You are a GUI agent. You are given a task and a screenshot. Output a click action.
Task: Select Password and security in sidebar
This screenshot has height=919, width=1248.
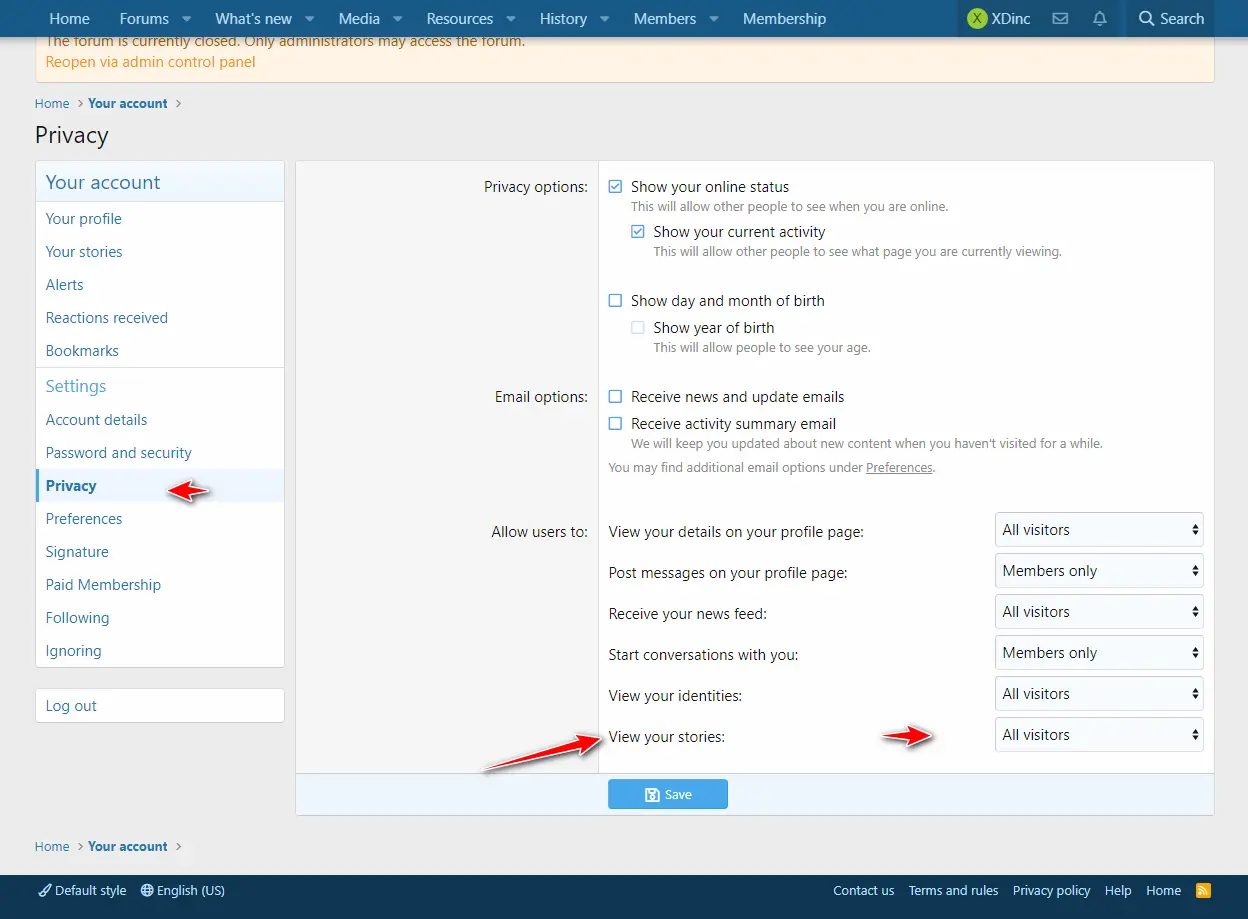pyautogui.click(x=118, y=453)
